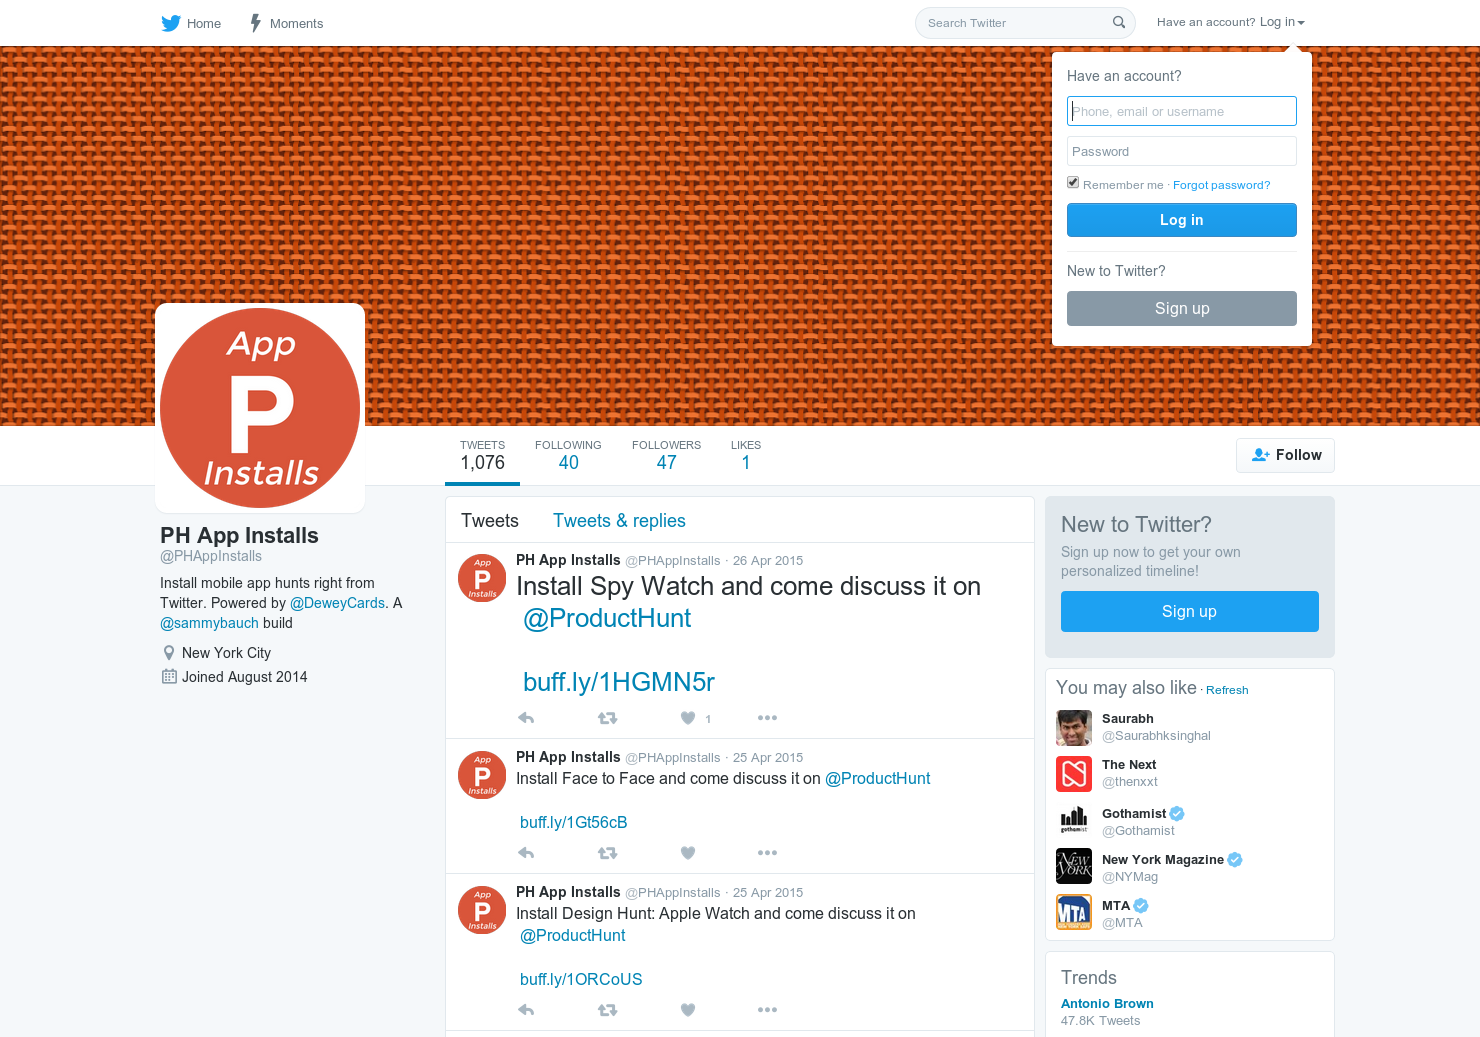Image resolution: width=1480 pixels, height=1037 pixels.
Task: View the Likes 1 list
Action: (x=746, y=455)
